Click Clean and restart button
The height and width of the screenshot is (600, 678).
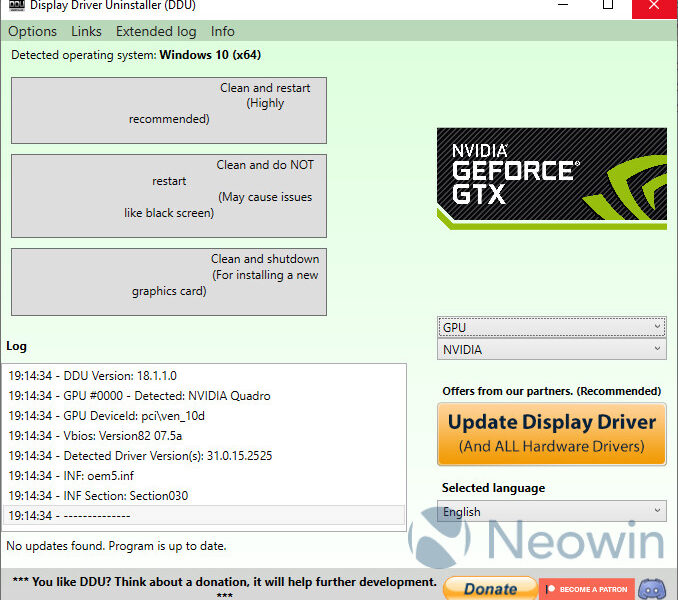tap(169, 111)
